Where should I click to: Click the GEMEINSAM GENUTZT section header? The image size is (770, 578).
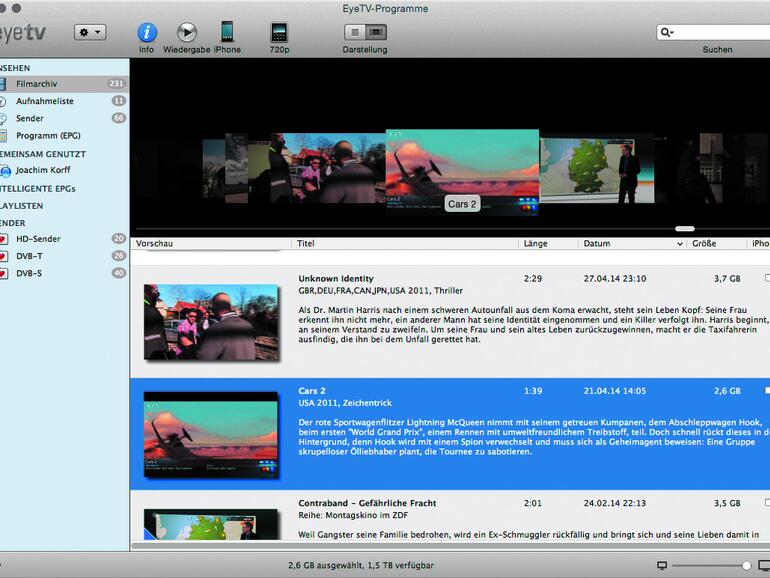tap(43, 154)
